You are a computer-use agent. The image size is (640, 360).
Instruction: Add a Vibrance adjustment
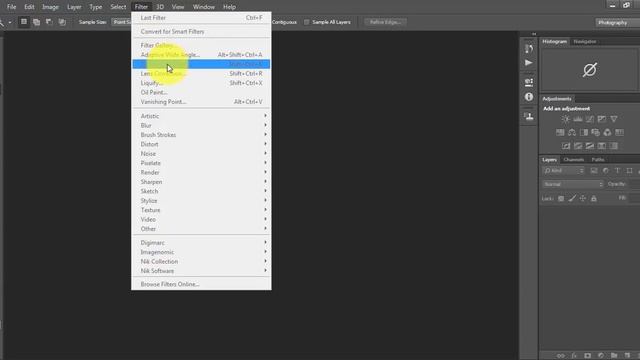[x=614, y=119]
